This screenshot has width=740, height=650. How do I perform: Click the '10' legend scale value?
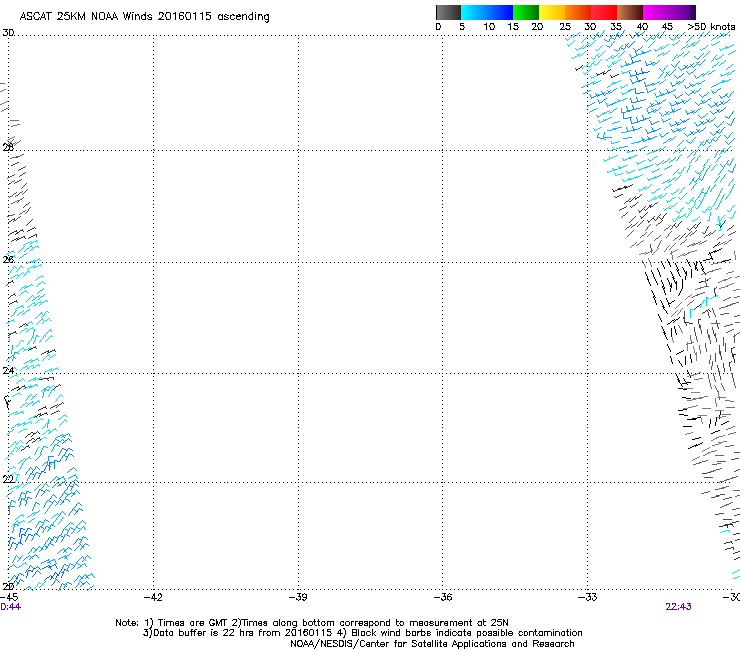click(x=489, y=27)
